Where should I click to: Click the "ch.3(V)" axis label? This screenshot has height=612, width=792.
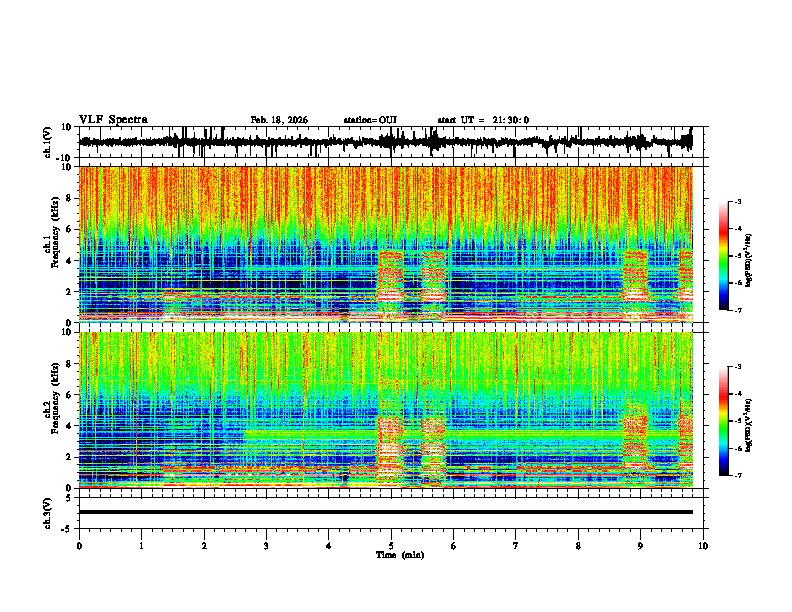[x=48, y=513]
